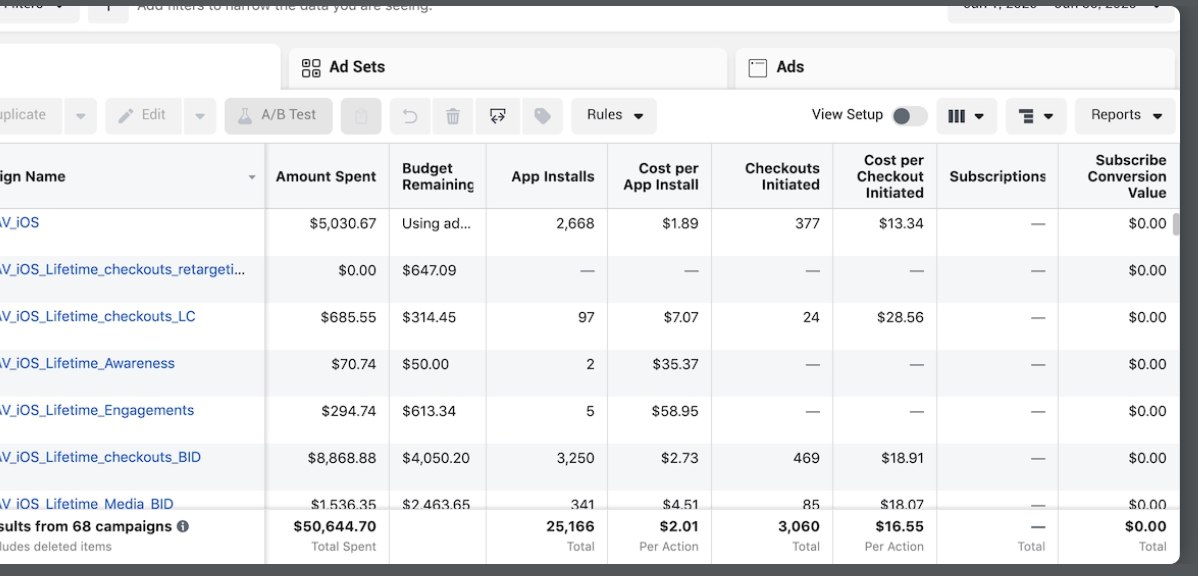Open the iOS_Lifetime_Awareness campaign link
Screen dimensions: 1198x576
click(x=87, y=364)
